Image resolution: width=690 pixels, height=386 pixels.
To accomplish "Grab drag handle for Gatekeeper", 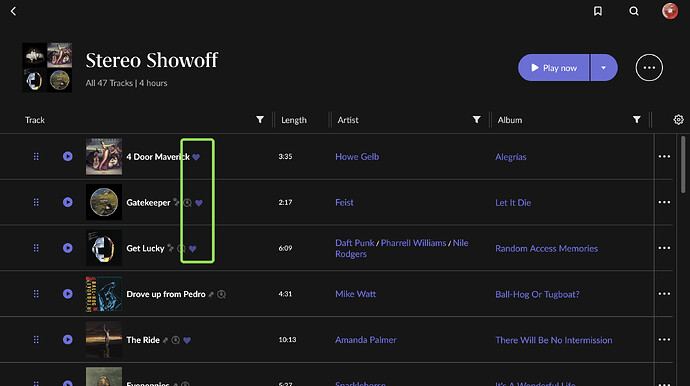I will point(36,202).
